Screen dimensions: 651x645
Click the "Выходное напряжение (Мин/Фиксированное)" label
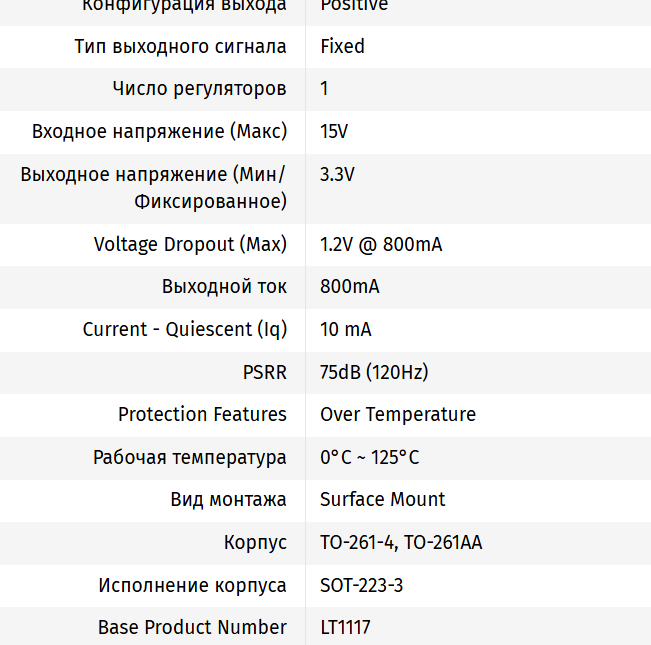click(153, 188)
